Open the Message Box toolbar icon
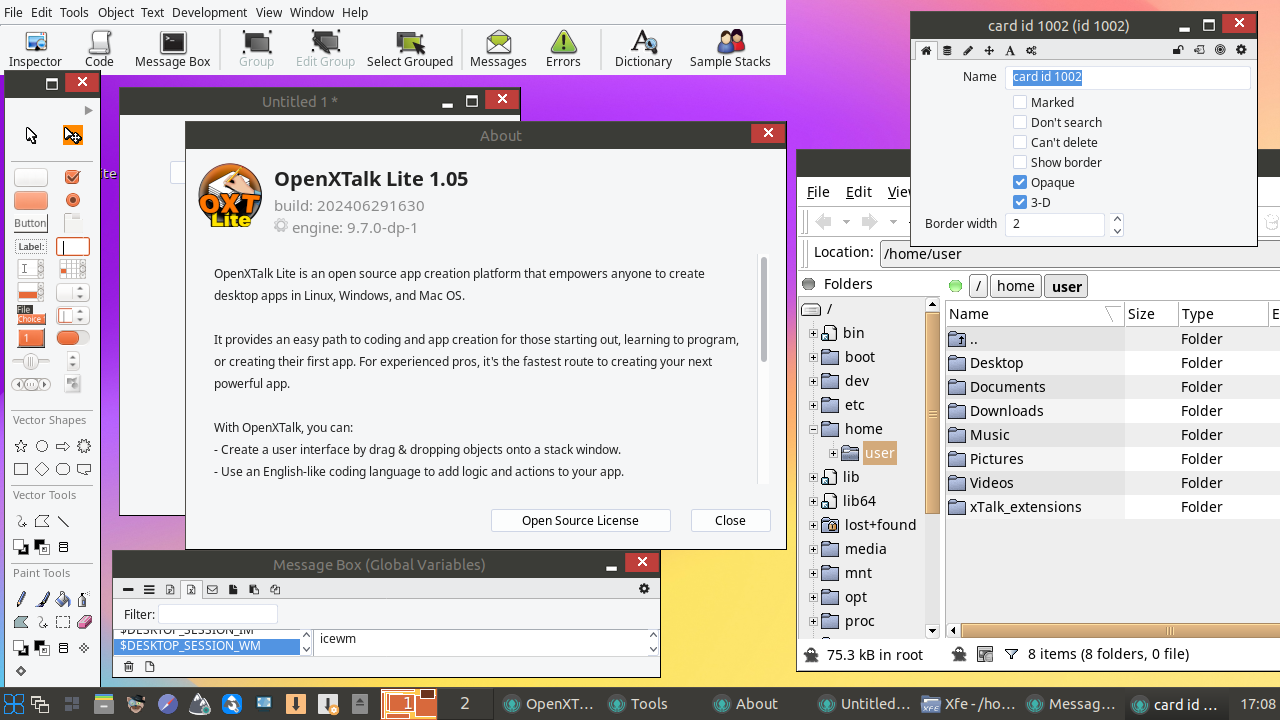 [x=173, y=49]
